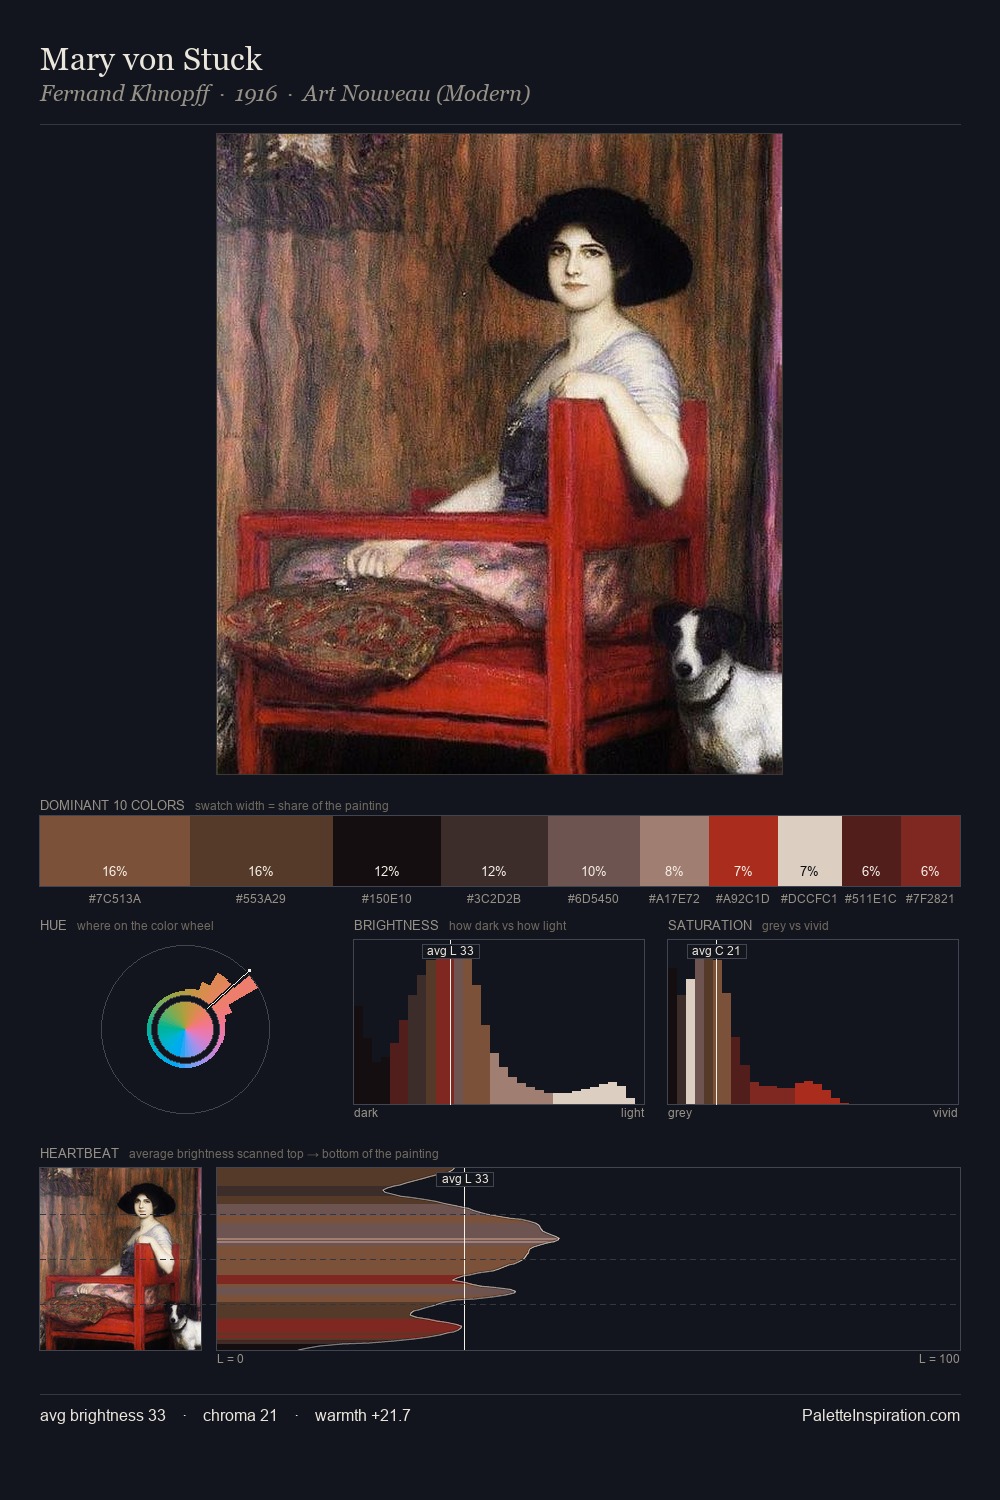Click the '#511E1C' hex code label
Image resolution: width=1000 pixels, height=1500 pixels.
click(871, 898)
